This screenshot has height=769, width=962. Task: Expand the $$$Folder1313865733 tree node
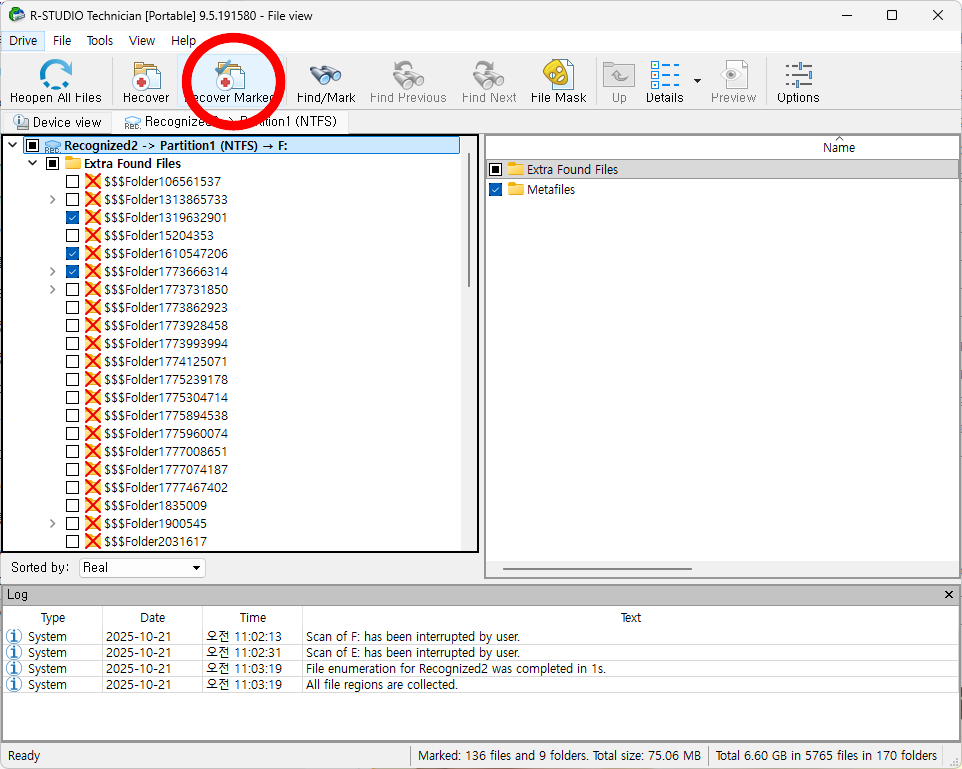point(53,200)
